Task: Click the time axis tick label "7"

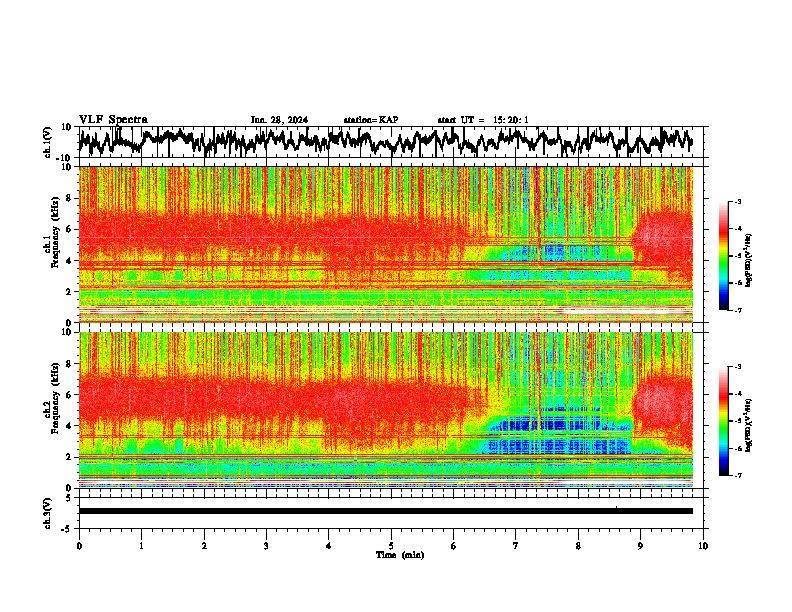Action: (x=516, y=546)
